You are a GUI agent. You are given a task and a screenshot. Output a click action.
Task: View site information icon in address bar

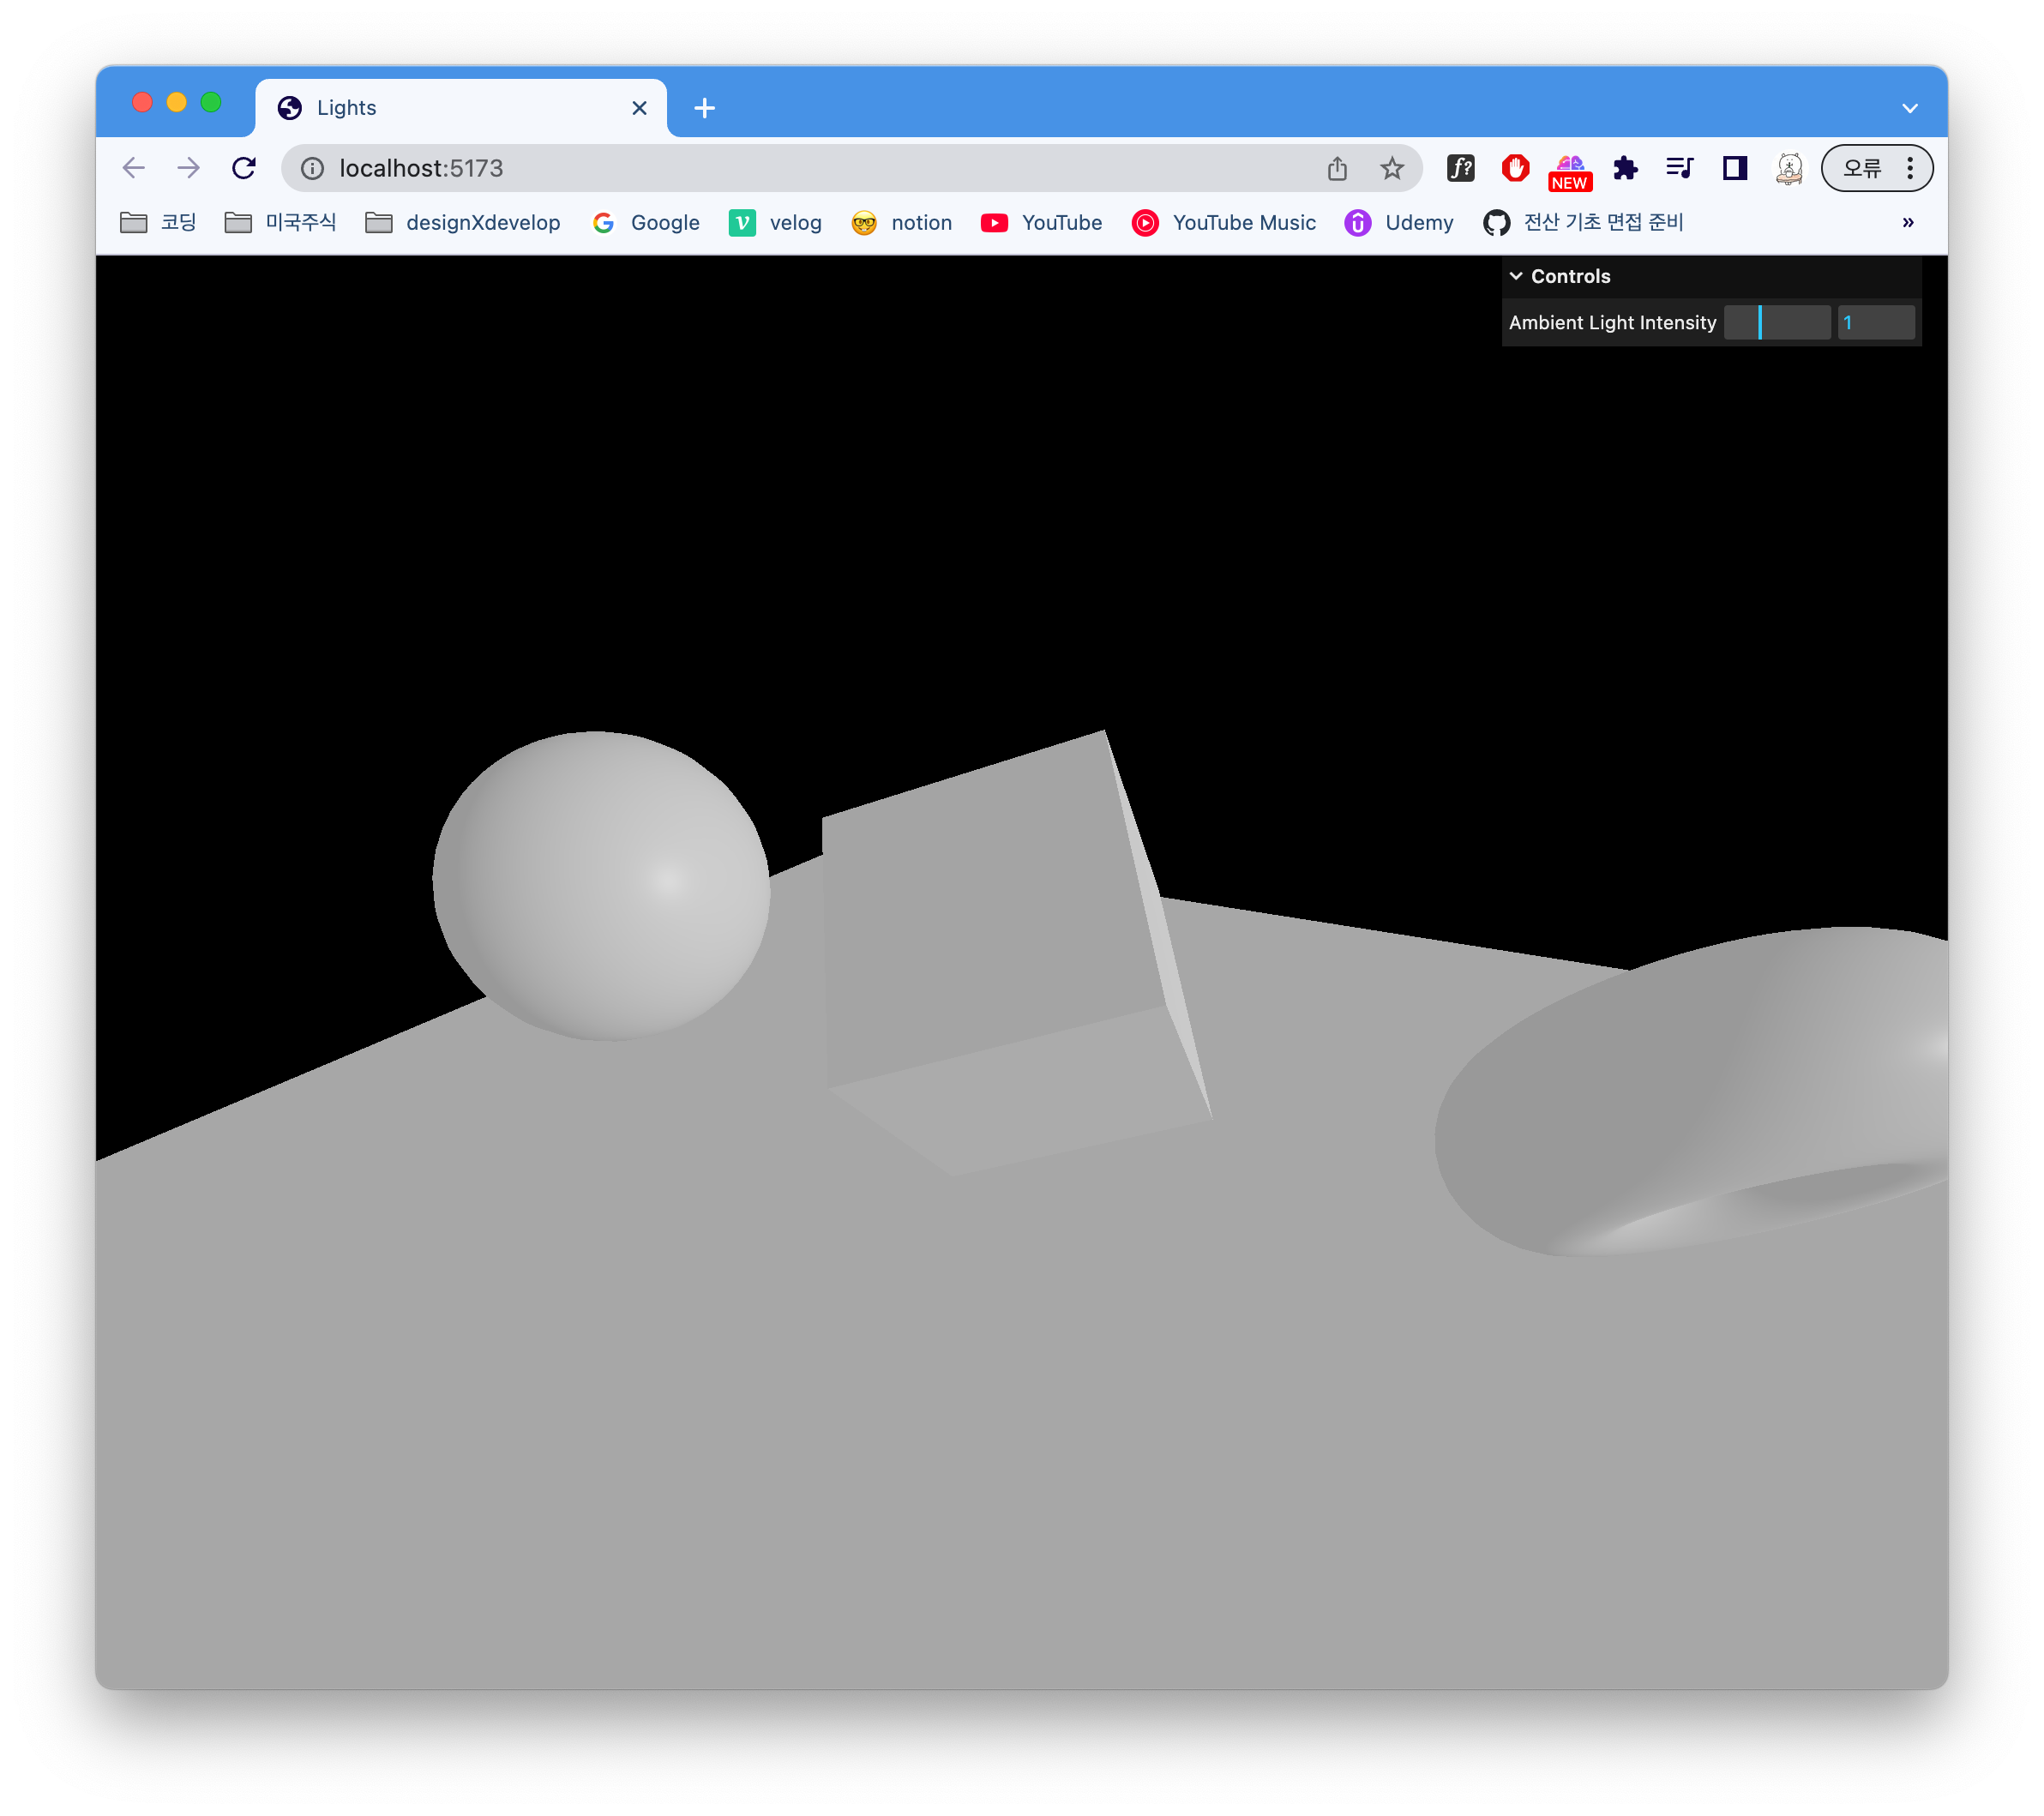click(312, 168)
